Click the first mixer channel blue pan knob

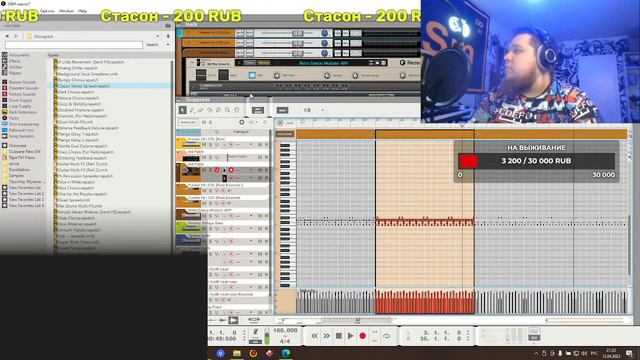tap(324, 33)
